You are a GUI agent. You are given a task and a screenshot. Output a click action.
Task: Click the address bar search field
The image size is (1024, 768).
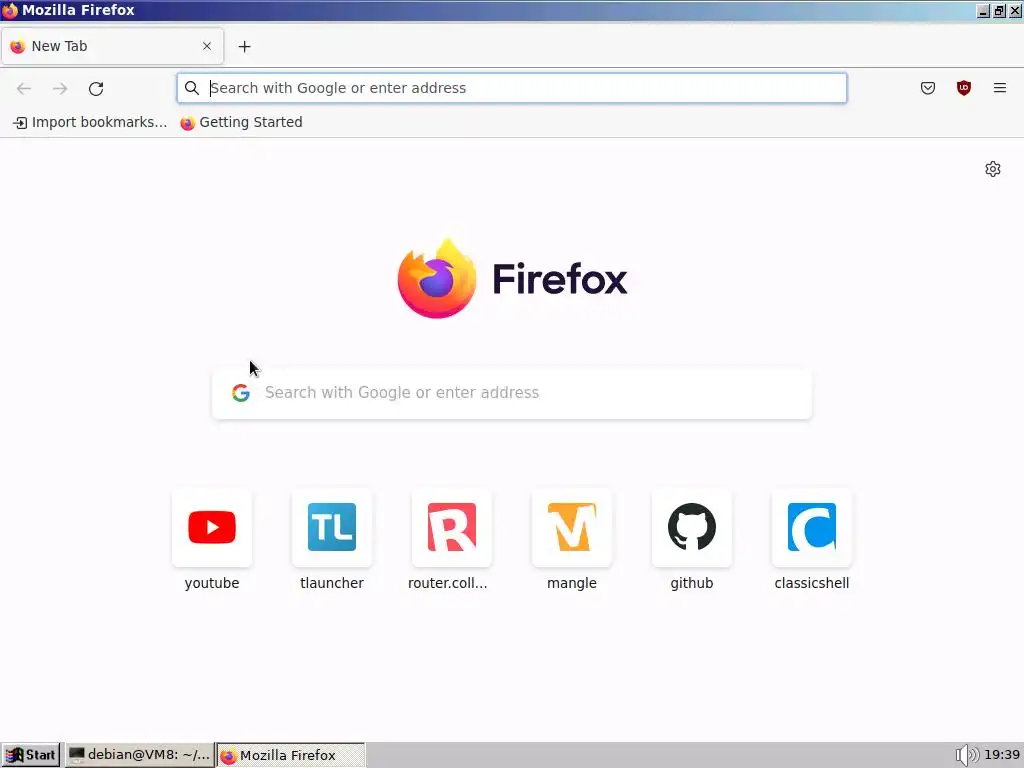(x=511, y=88)
